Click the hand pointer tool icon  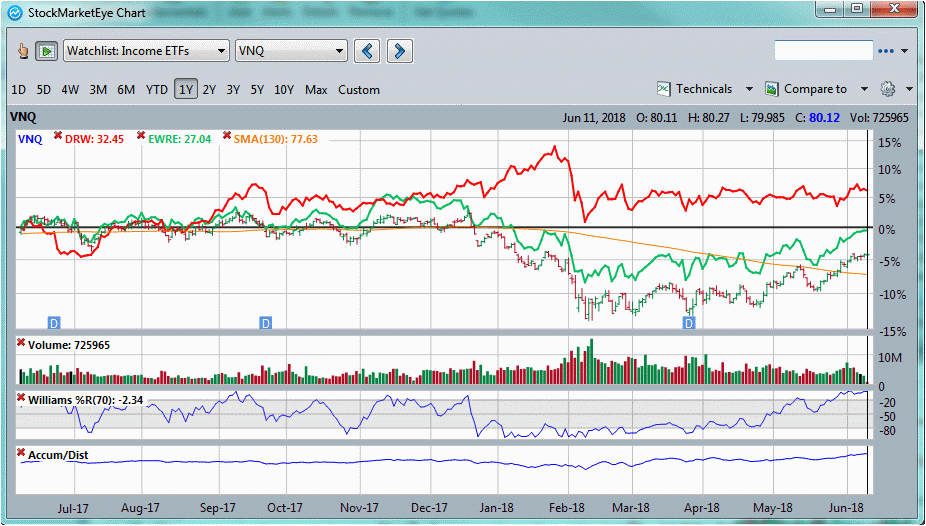(x=24, y=51)
